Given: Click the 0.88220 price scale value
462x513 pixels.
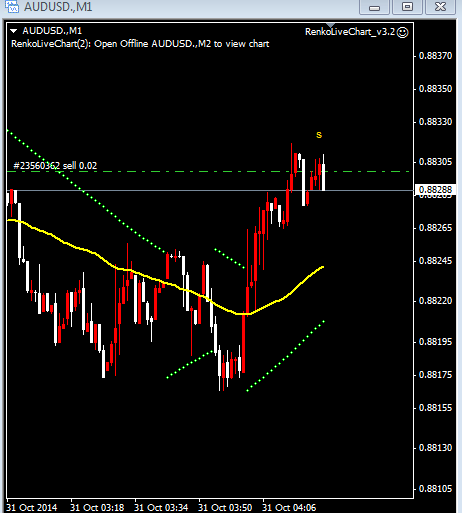Looking at the screenshot, I should pos(435,301).
